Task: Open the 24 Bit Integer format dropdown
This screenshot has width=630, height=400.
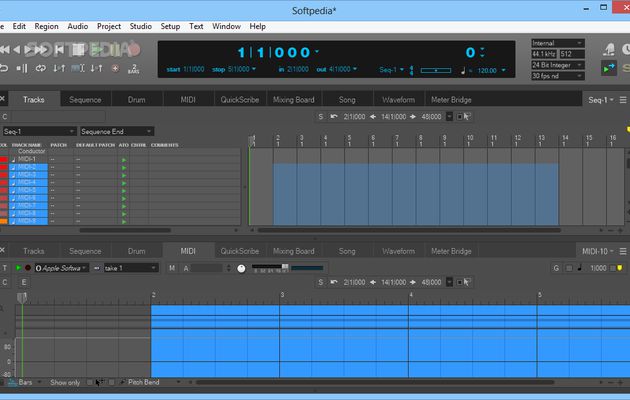Action: (558, 65)
